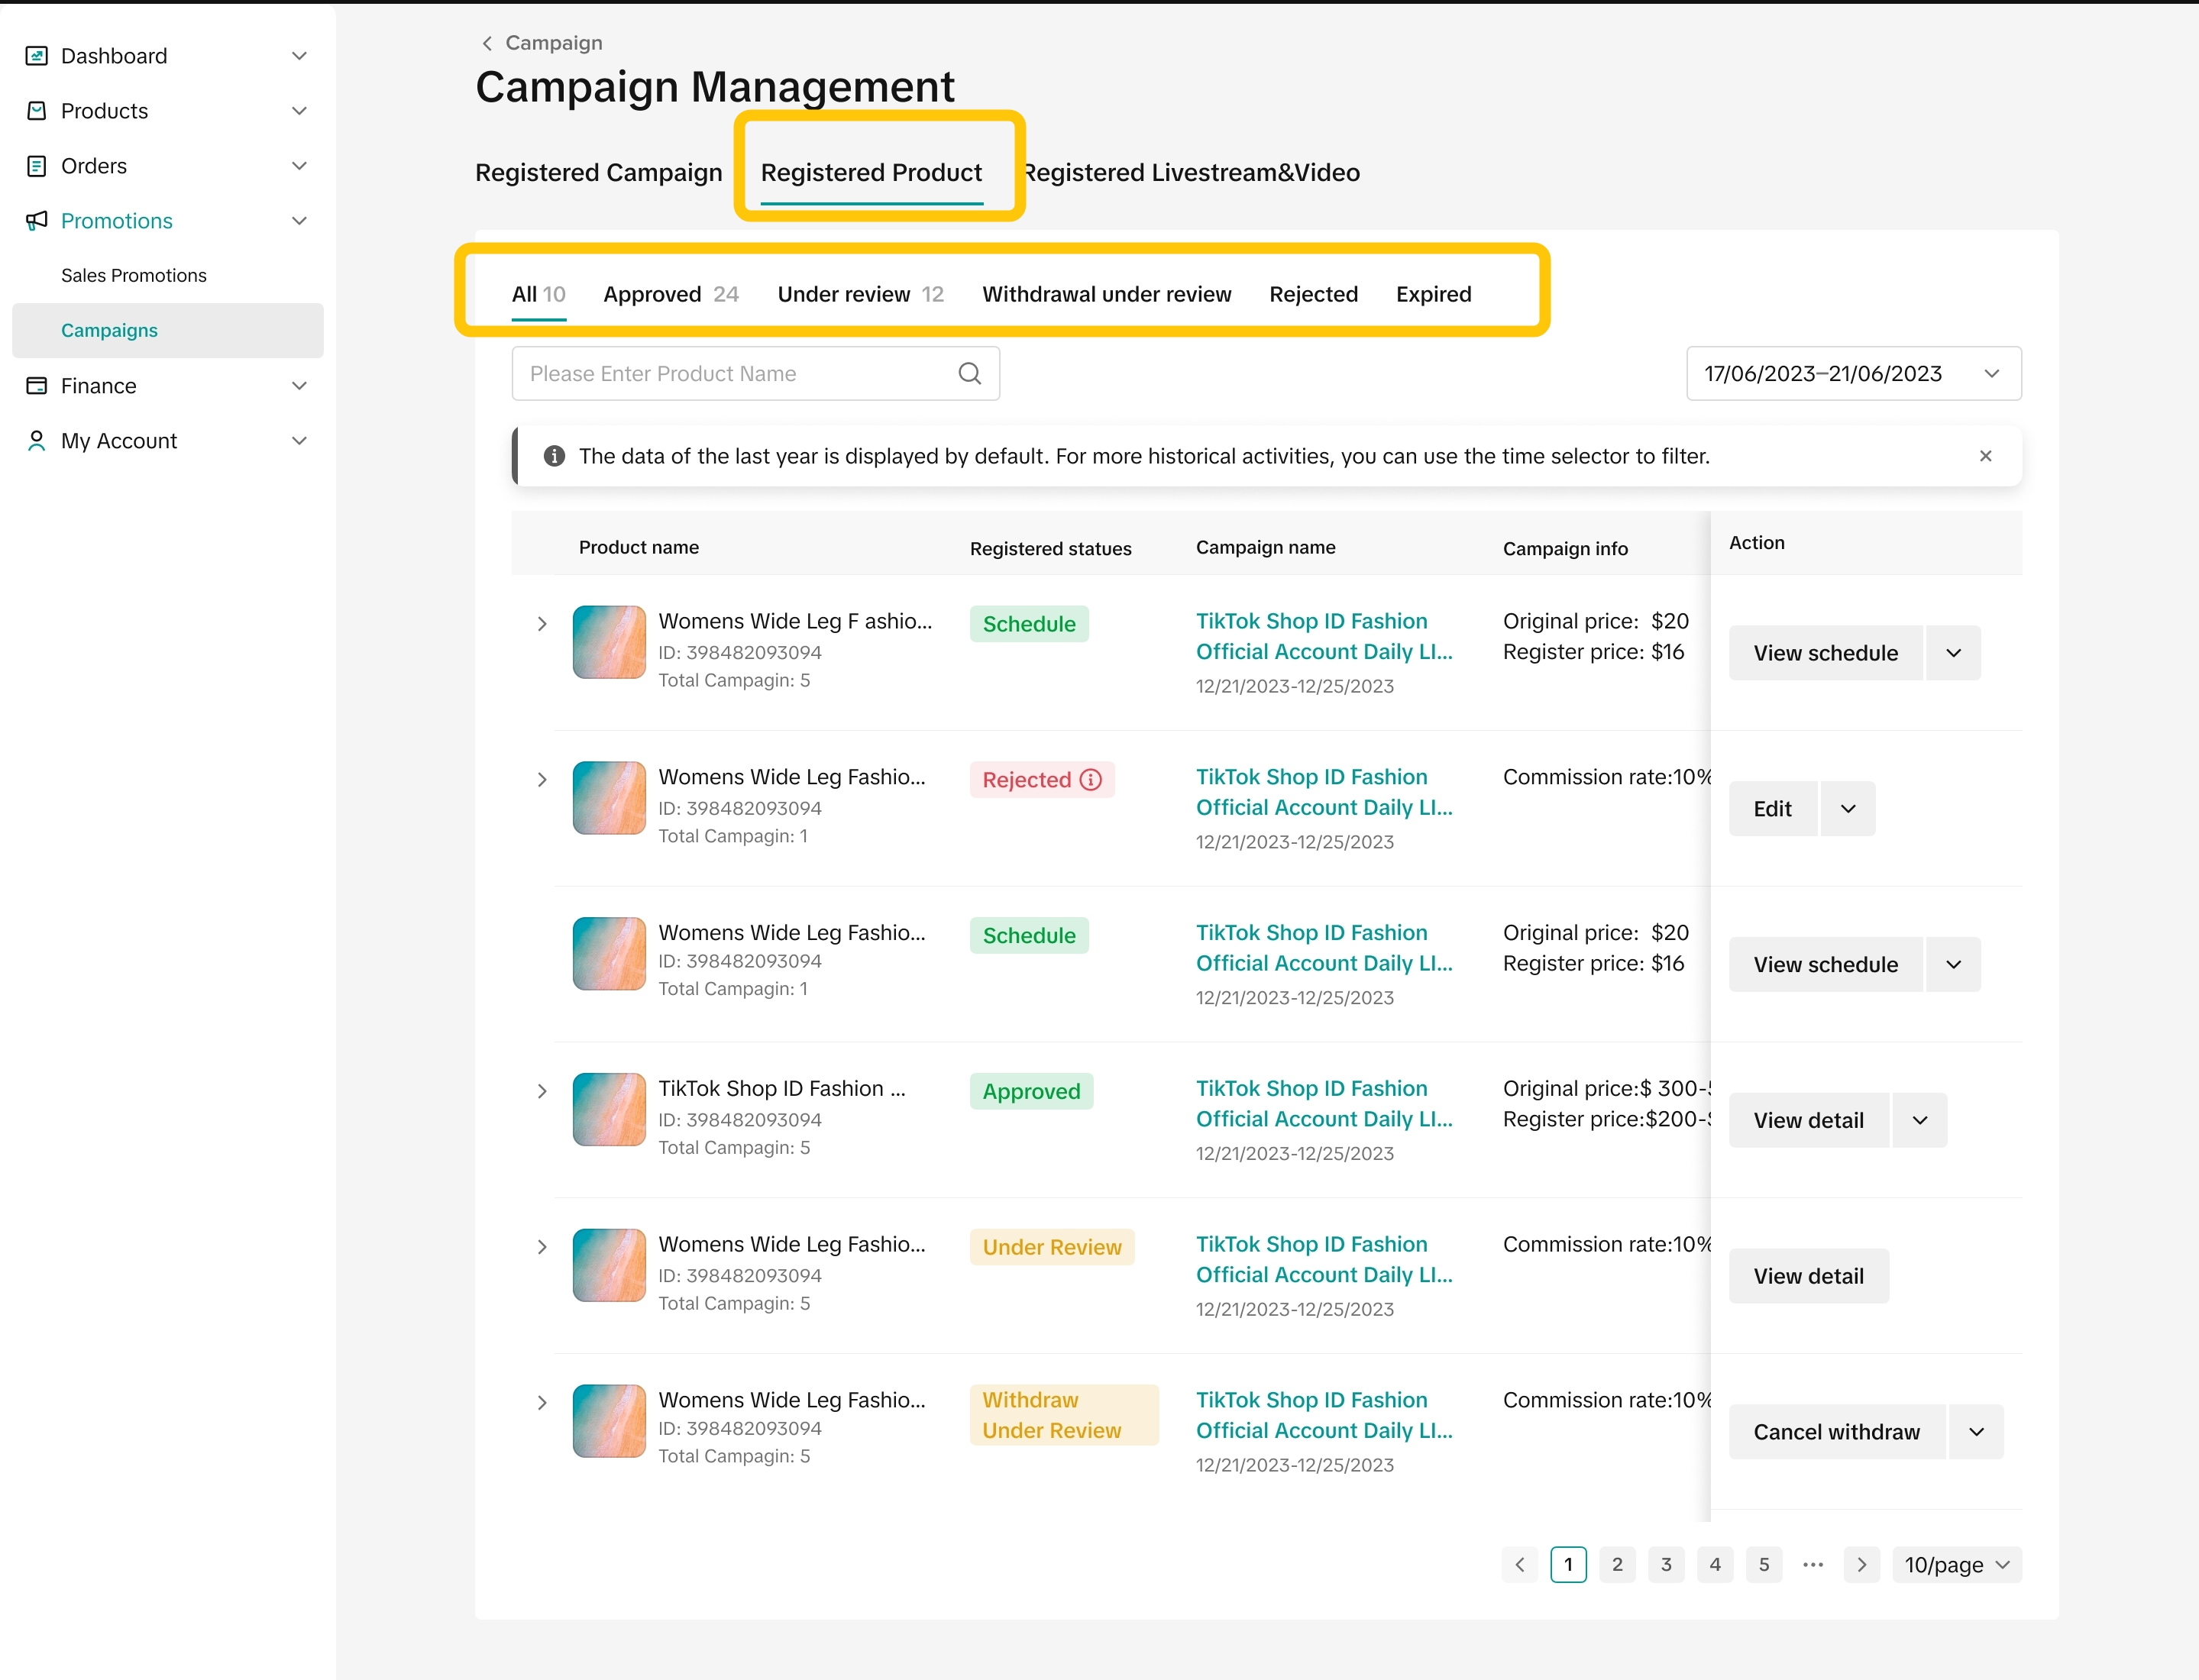The height and width of the screenshot is (1680, 2199).
Task: Click the Orders list icon
Action: (36, 166)
